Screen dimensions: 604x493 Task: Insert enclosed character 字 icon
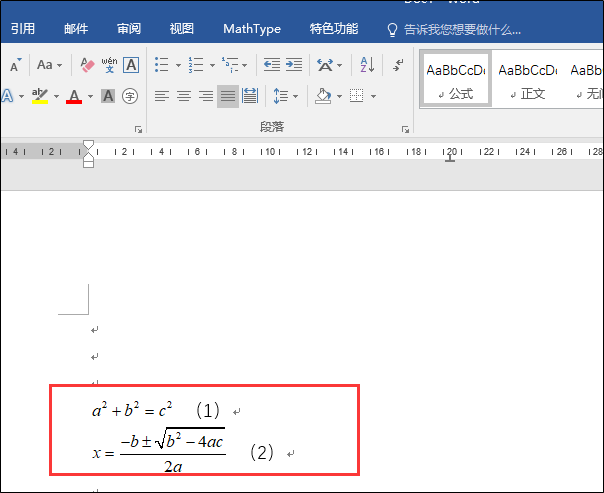[x=130, y=96]
